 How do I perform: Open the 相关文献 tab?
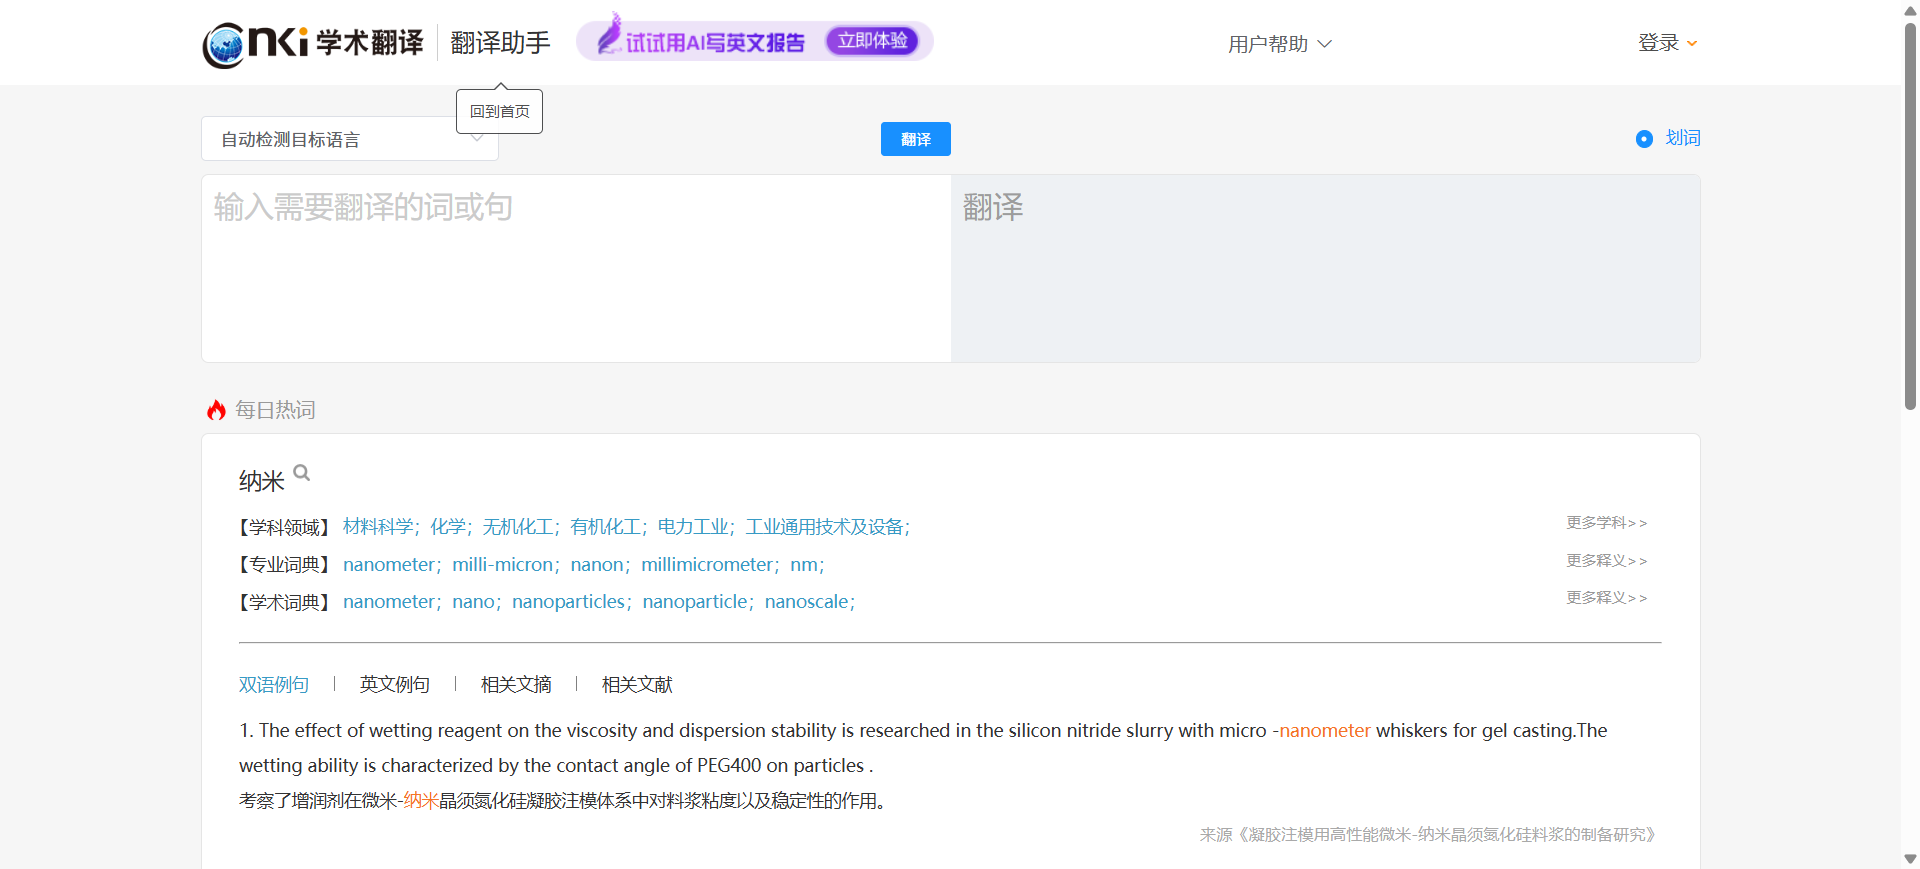click(637, 684)
